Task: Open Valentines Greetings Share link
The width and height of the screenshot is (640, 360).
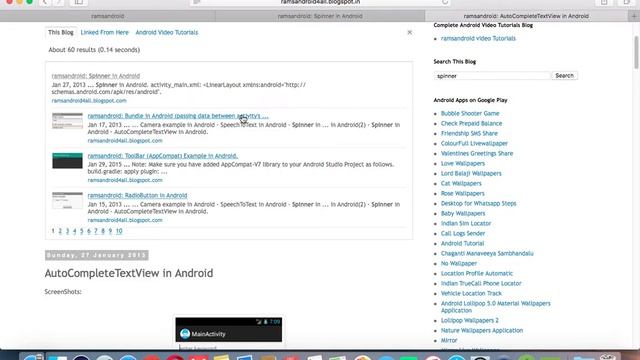Action: [477, 153]
